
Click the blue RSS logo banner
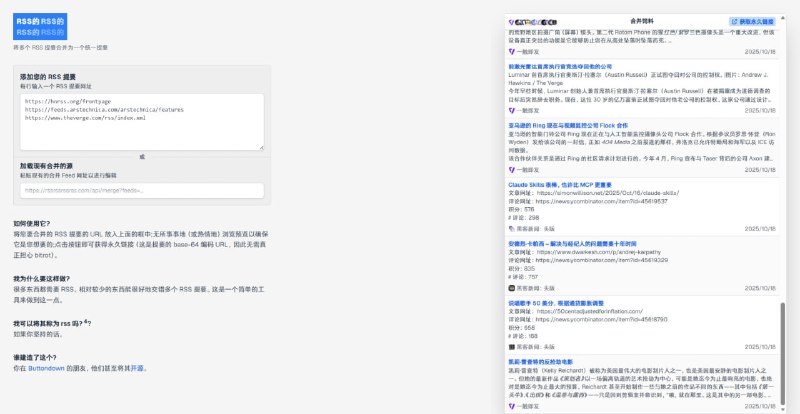tap(40, 27)
